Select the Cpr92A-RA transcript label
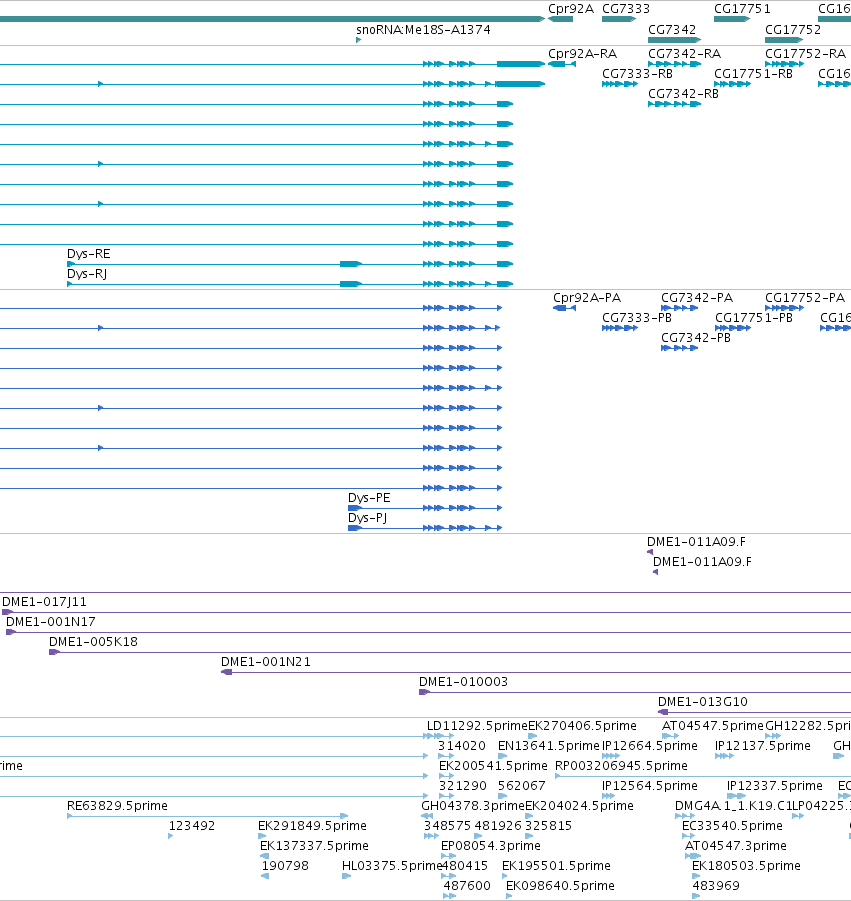Image resolution: width=851 pixels, height=901 pixels. 583,53
